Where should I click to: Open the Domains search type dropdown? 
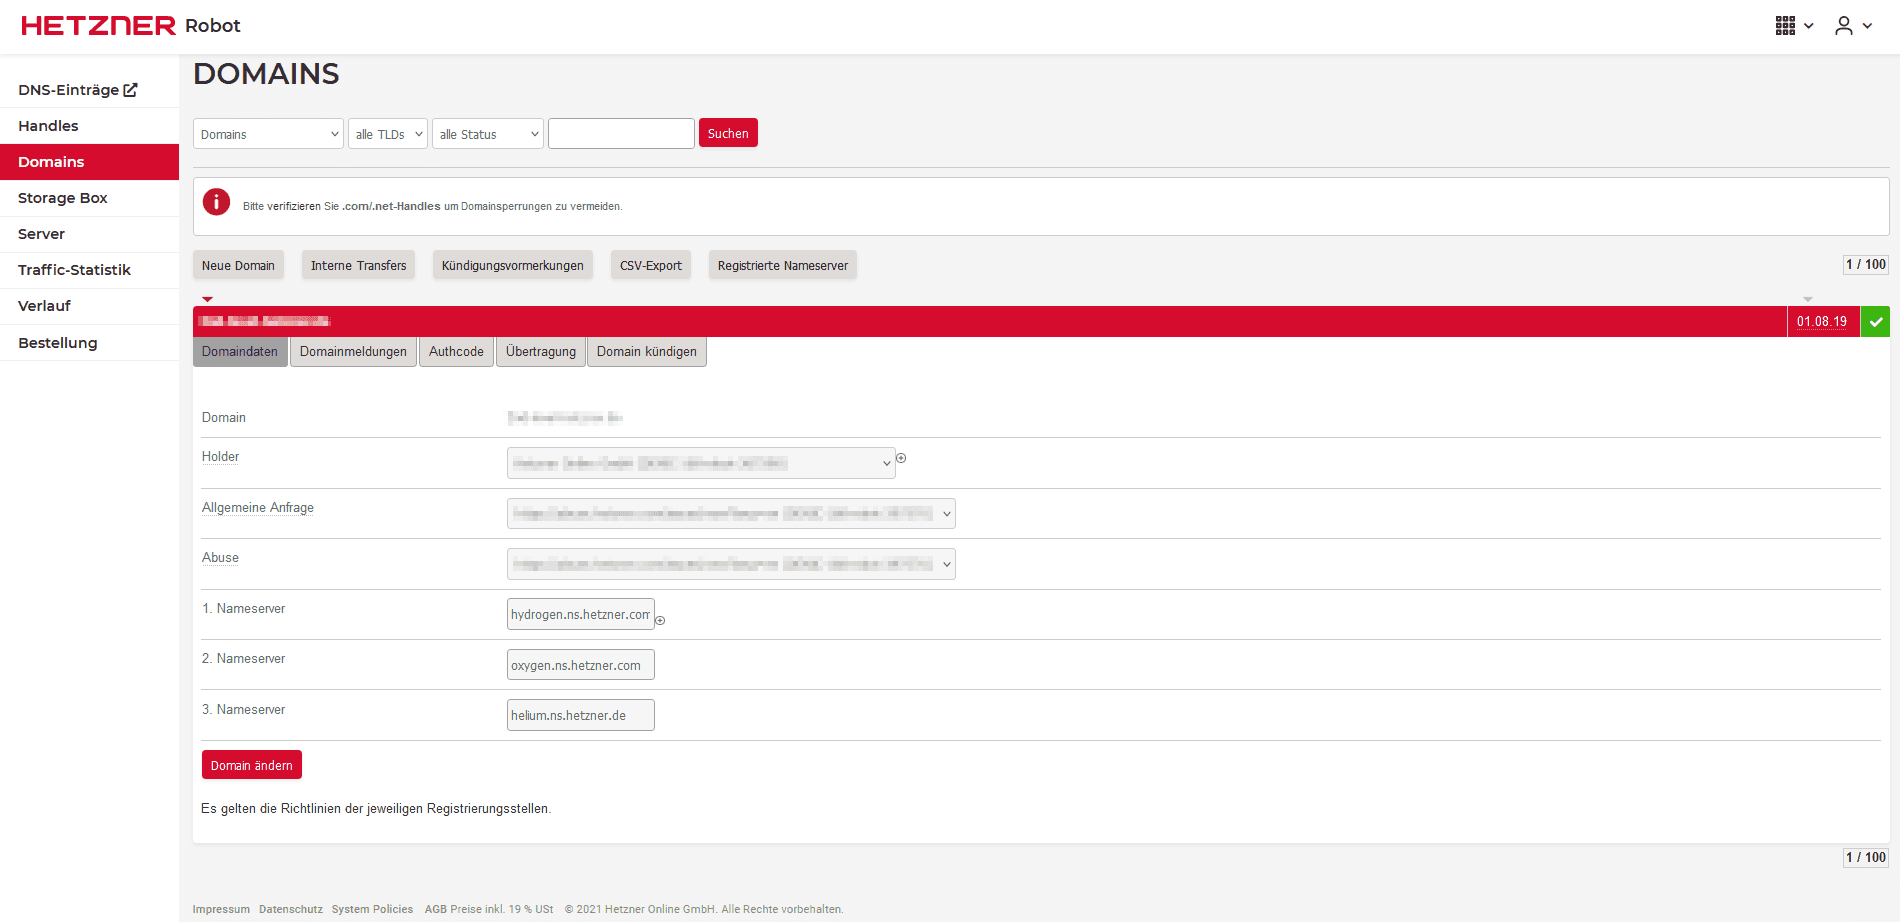(268, 134)
